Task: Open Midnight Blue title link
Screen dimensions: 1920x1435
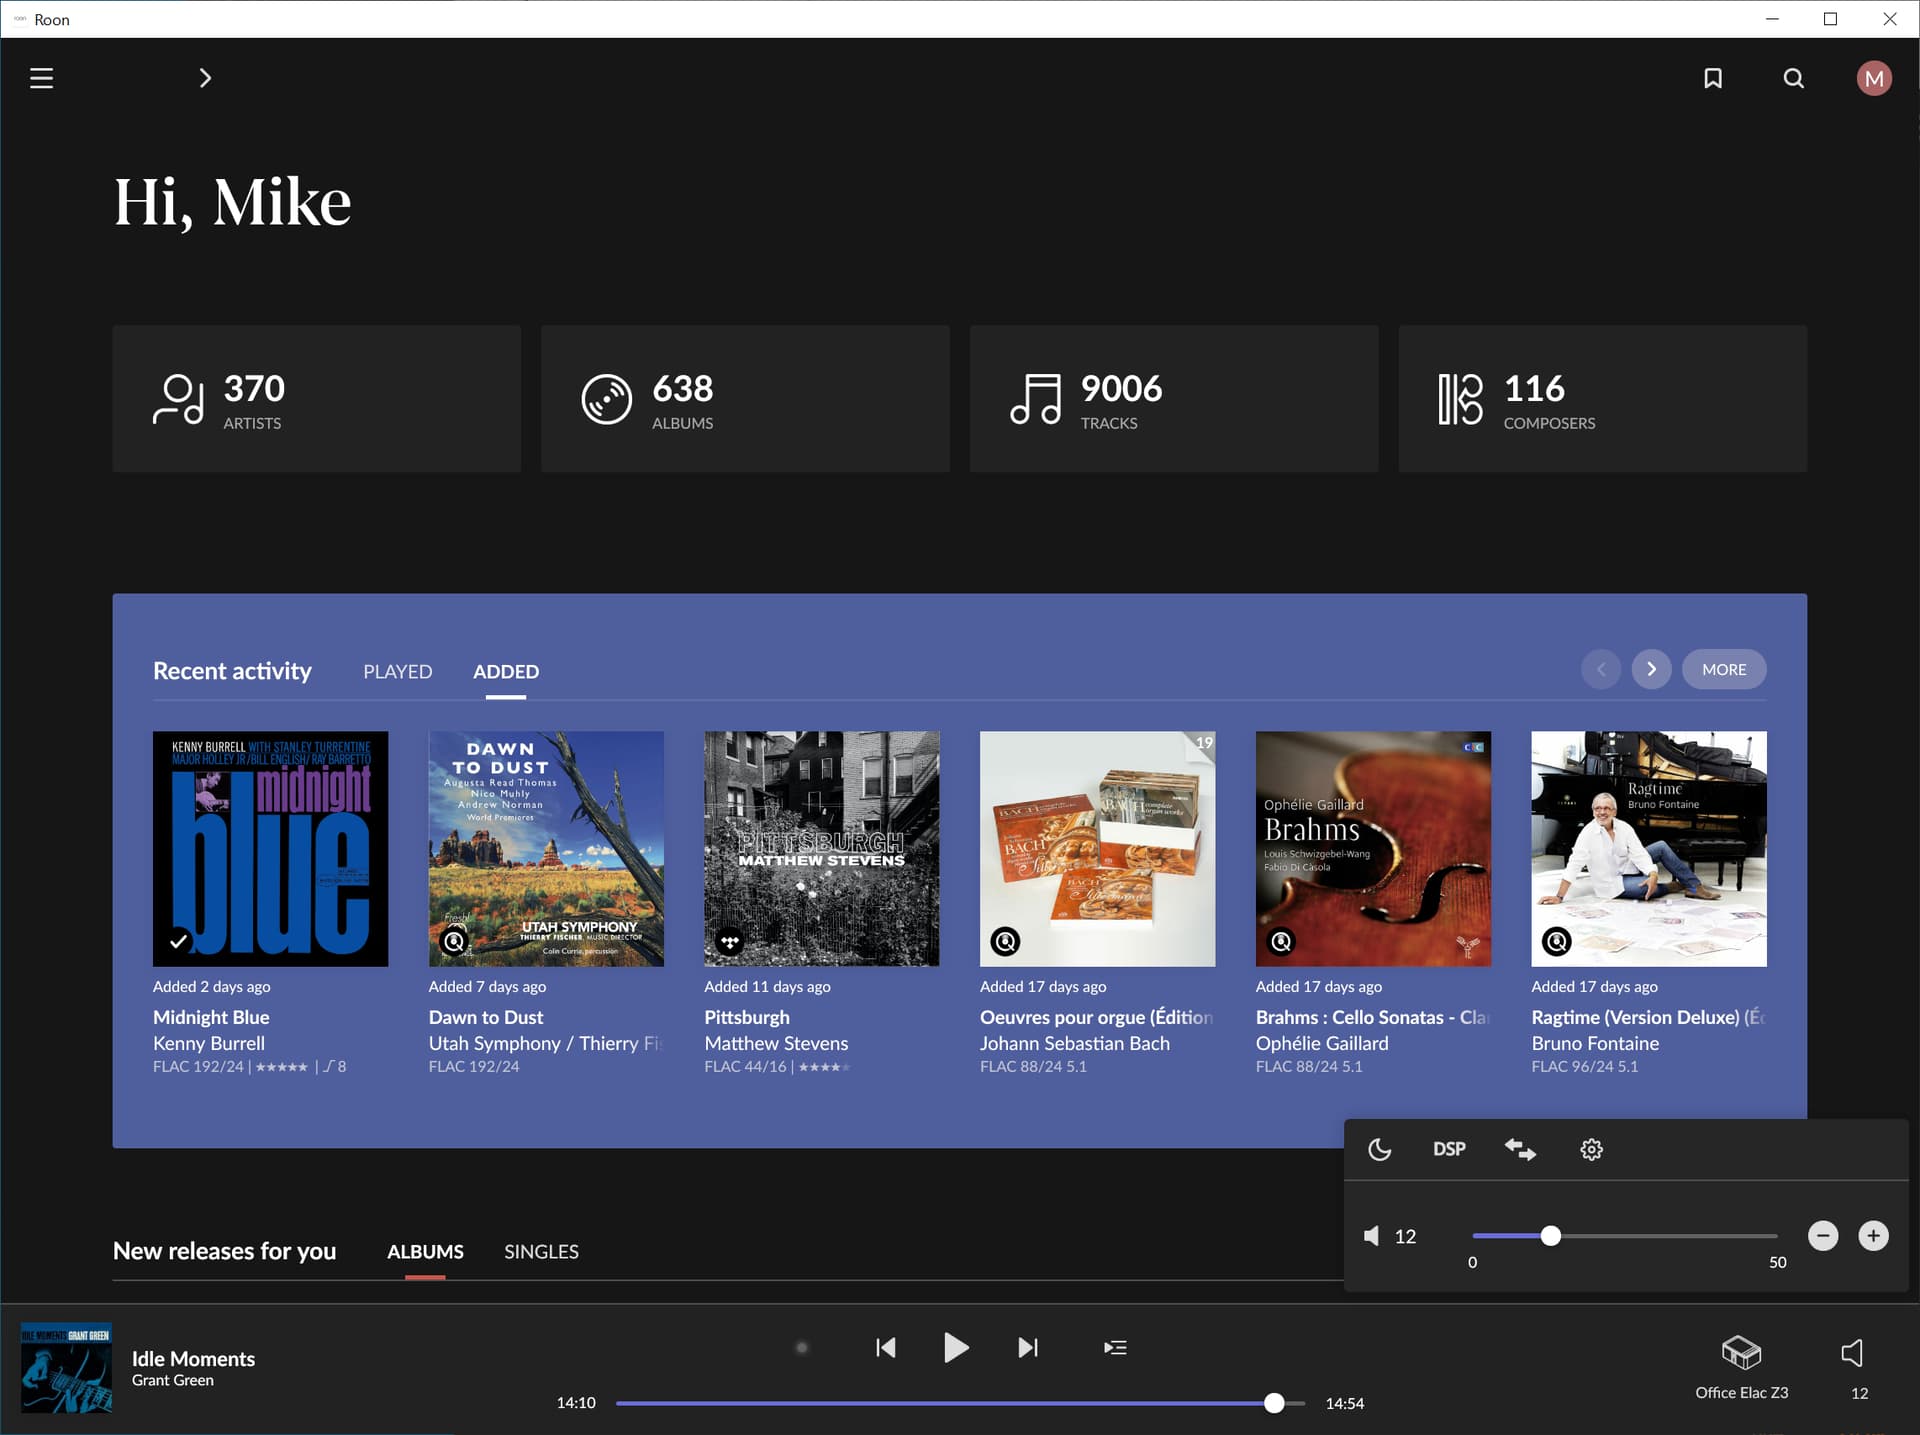Action: (211, 1017)
